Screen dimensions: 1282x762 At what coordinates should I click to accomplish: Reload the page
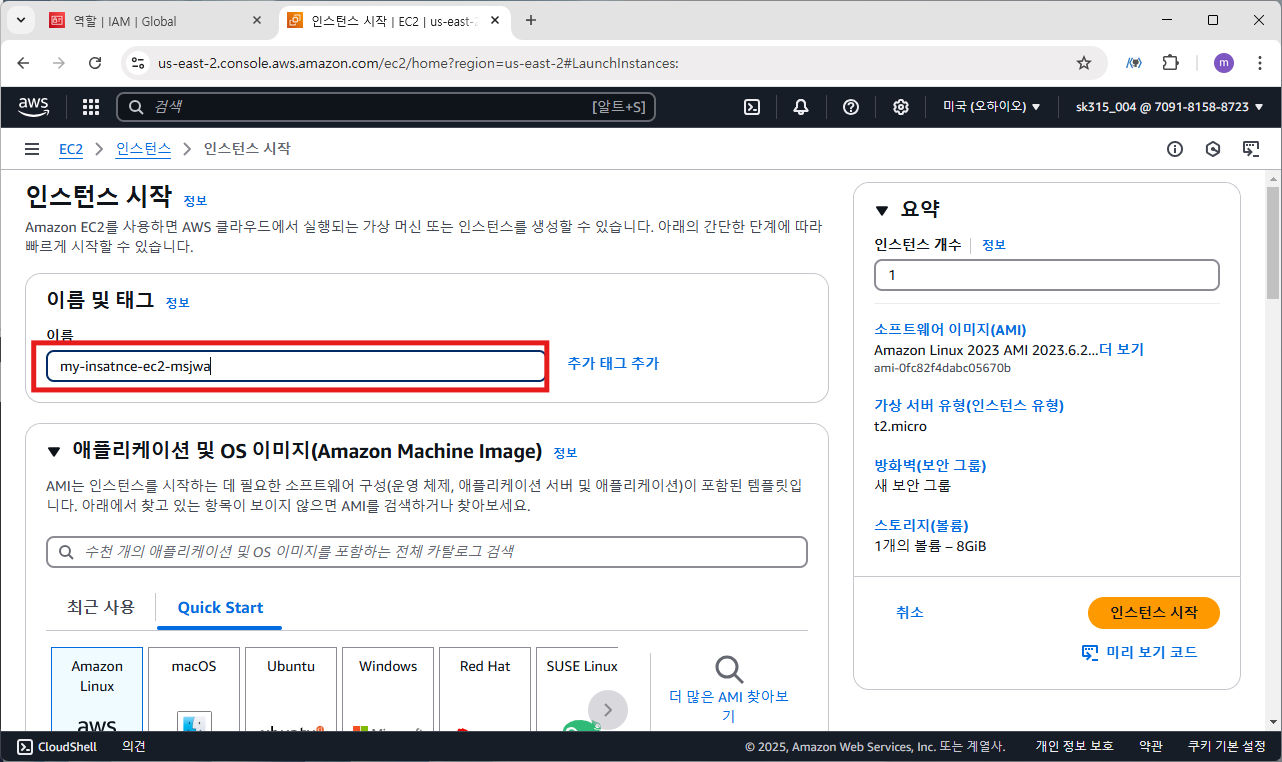coord(95,63)
